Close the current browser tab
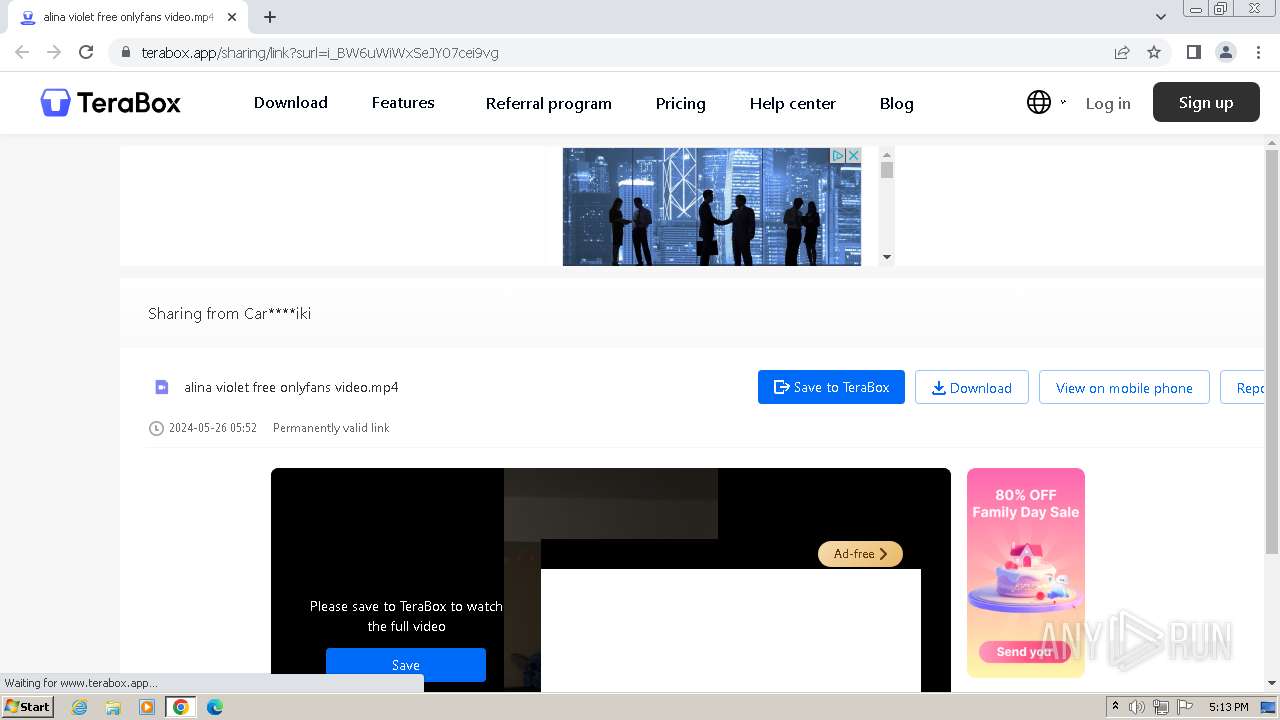Viewport: 1280px width, 720px height. [232, 17]
